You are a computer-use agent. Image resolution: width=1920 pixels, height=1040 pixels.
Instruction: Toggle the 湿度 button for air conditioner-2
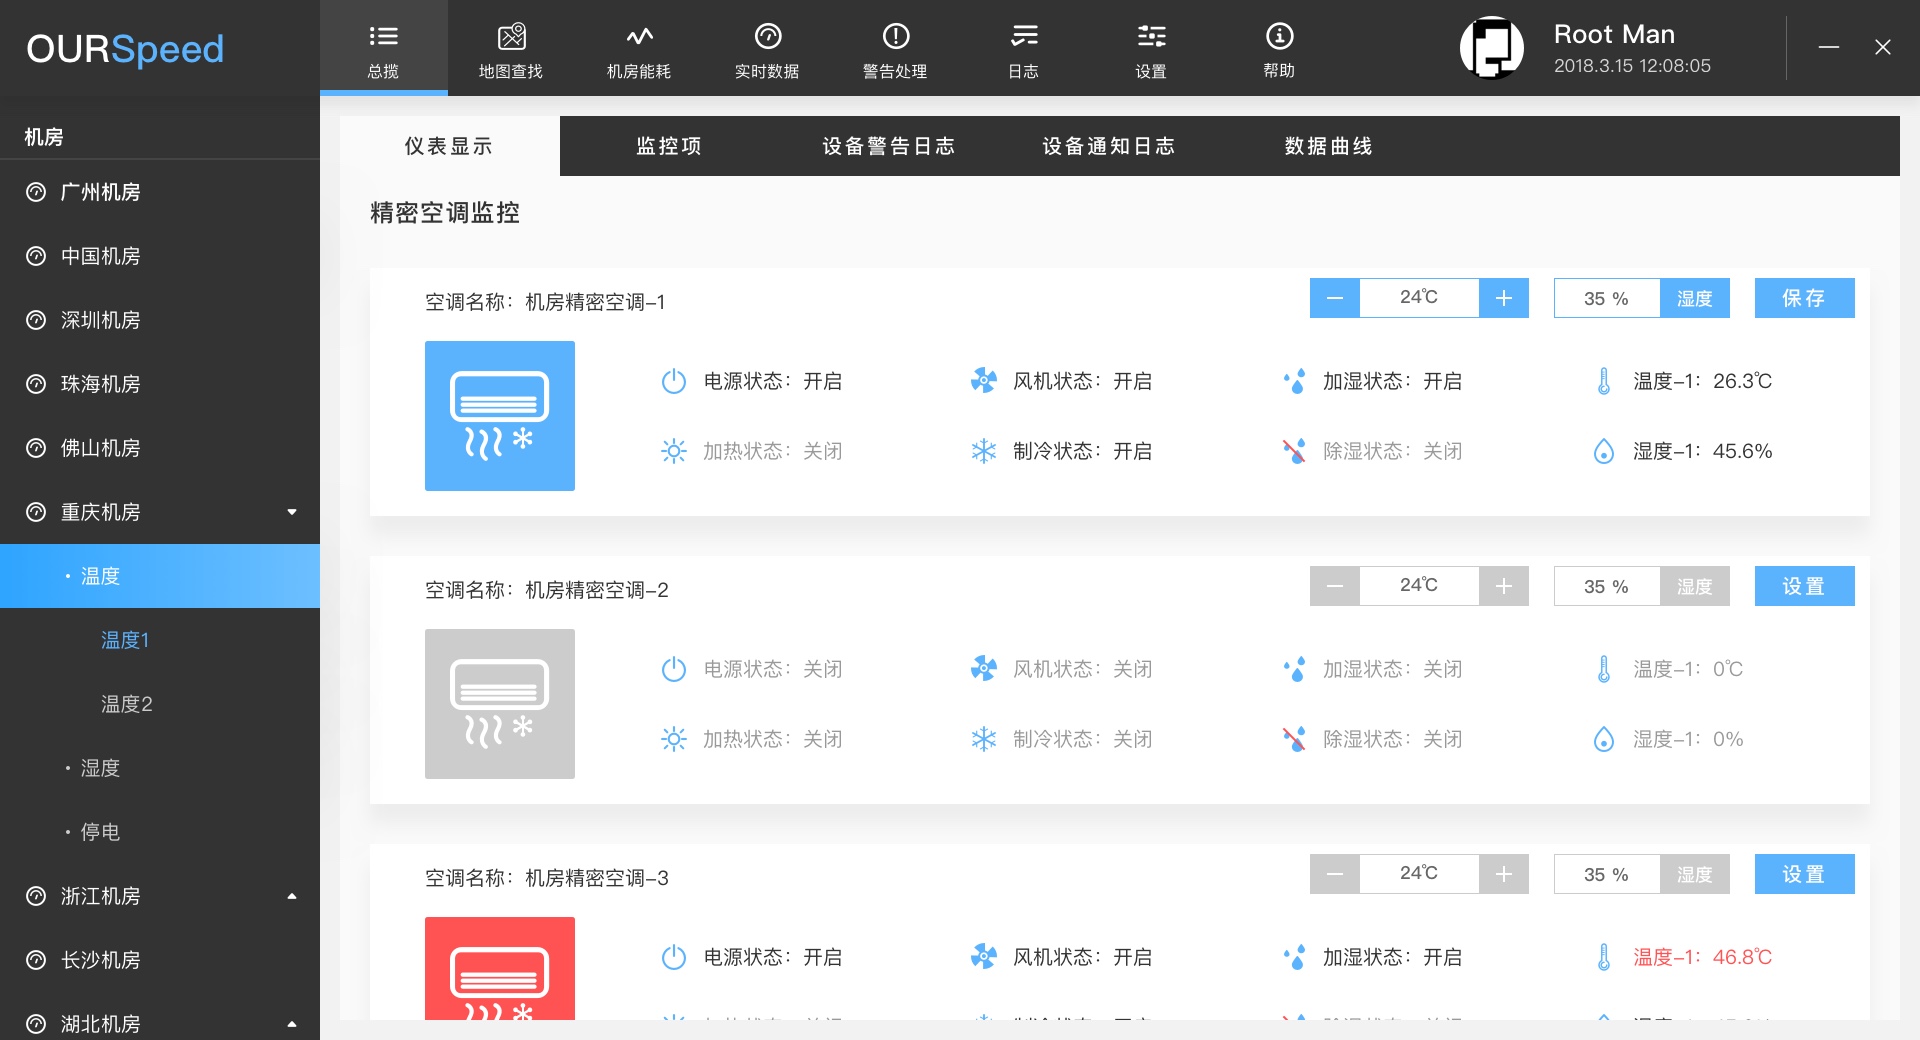[x=1694, y=586]
